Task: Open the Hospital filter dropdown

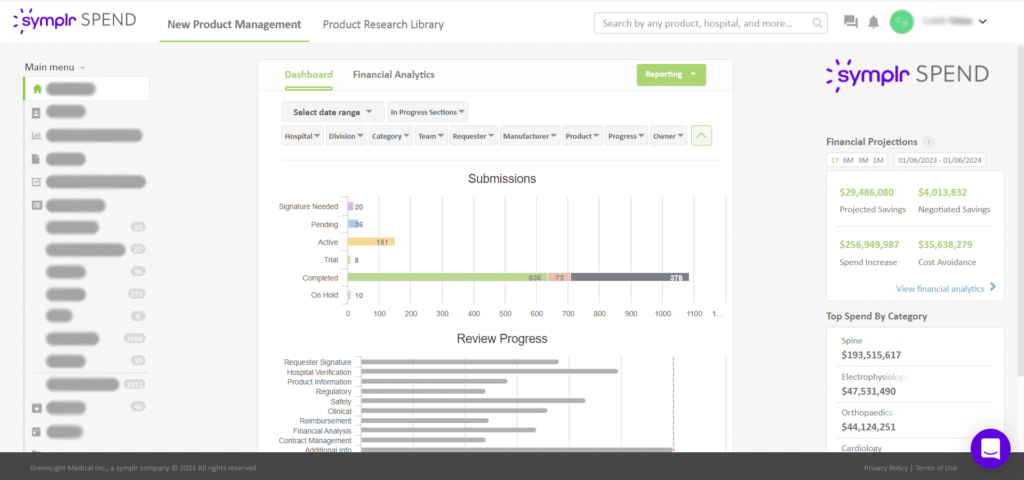Action: coord(302,136)
